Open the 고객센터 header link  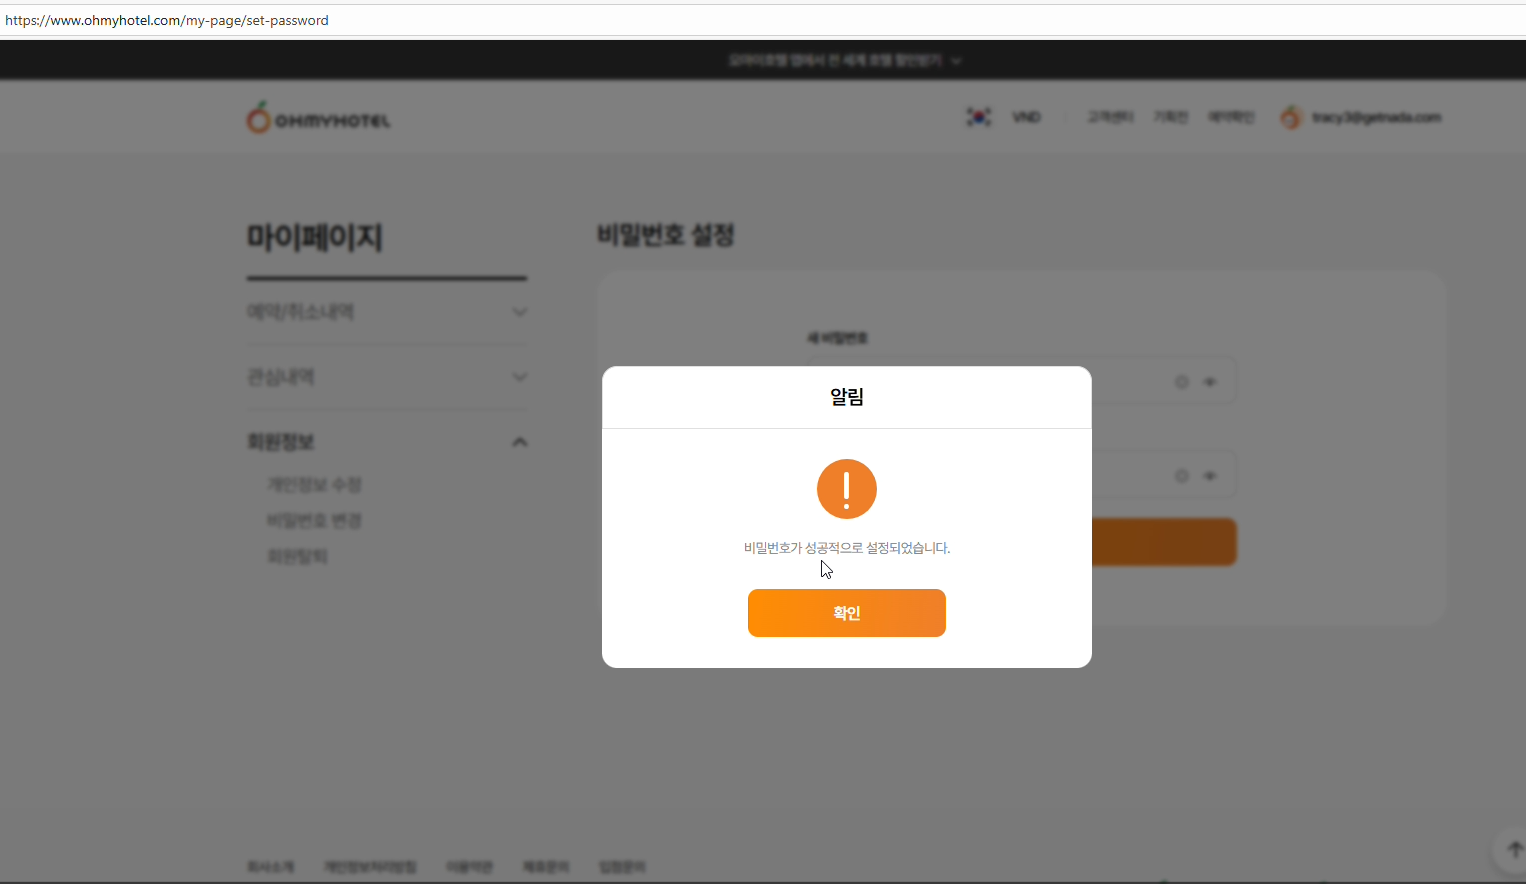1110,117
